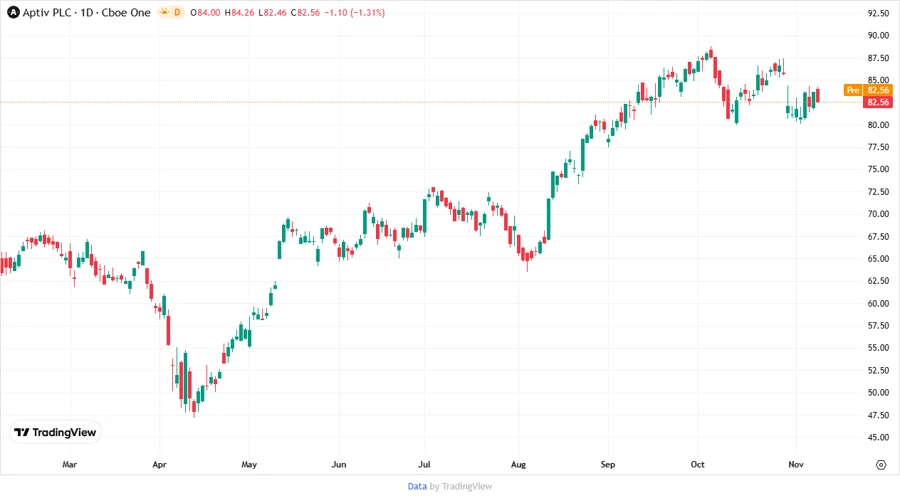
Task: Click the 92.50 price axis label
Action: click(878, 13)
